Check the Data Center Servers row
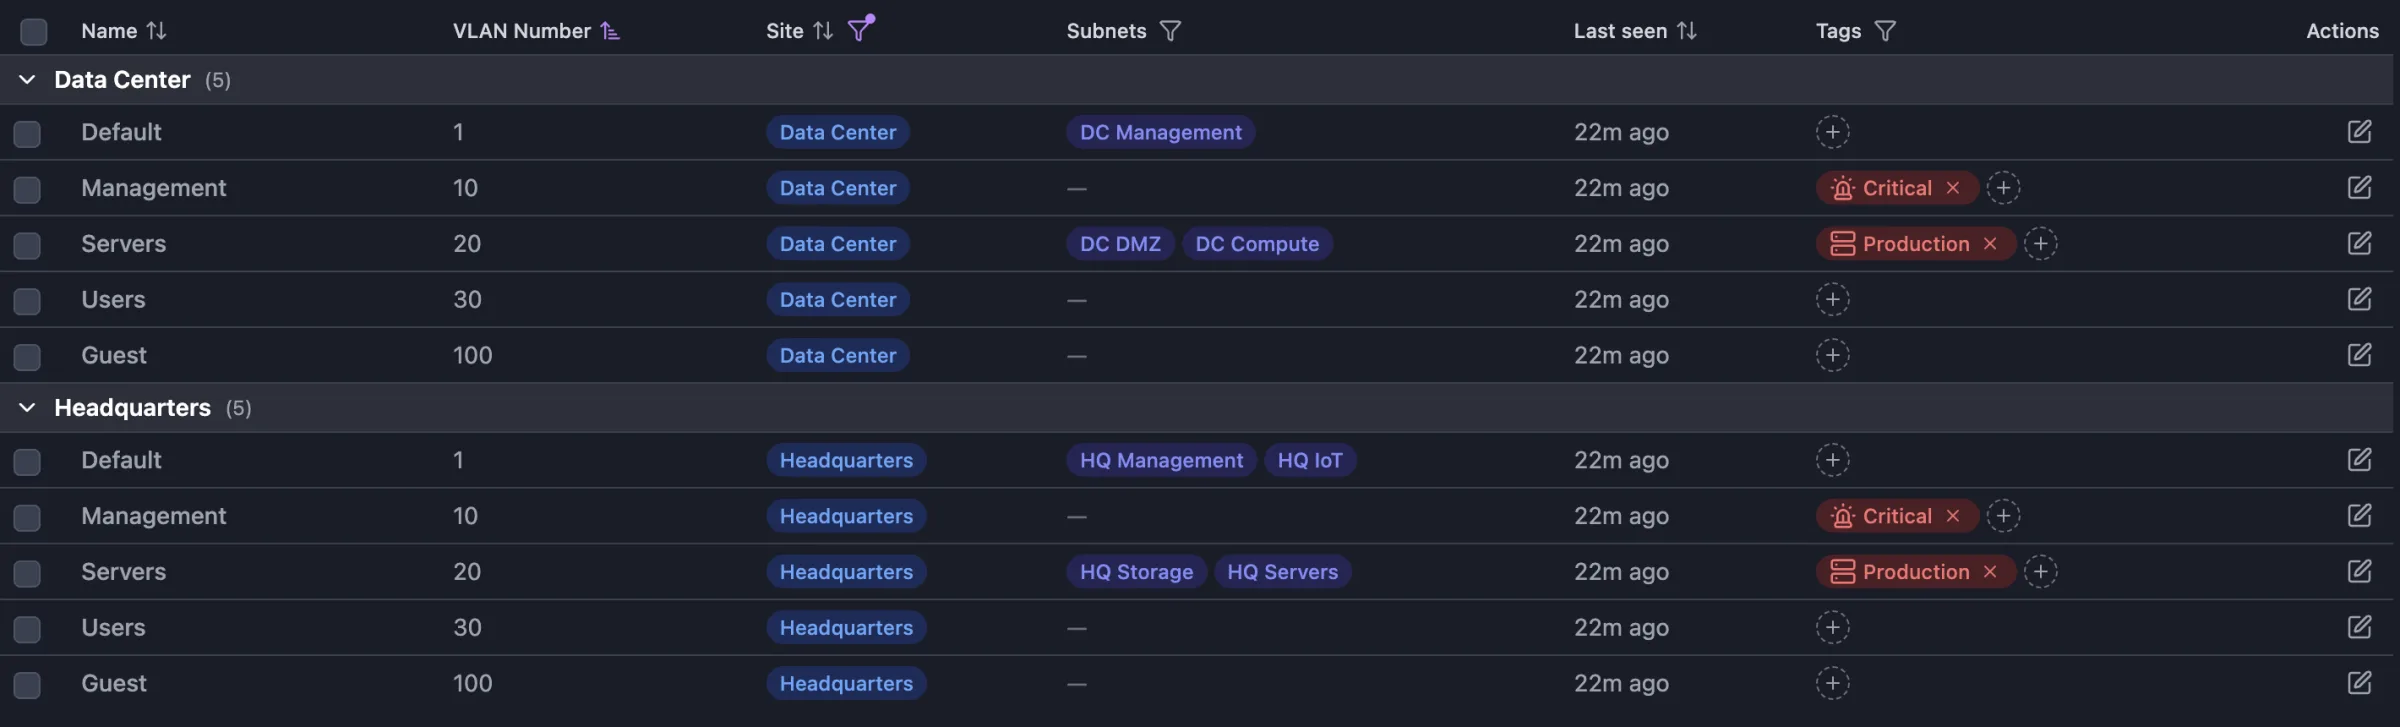 pyautogui.click(x=27, y=246)
